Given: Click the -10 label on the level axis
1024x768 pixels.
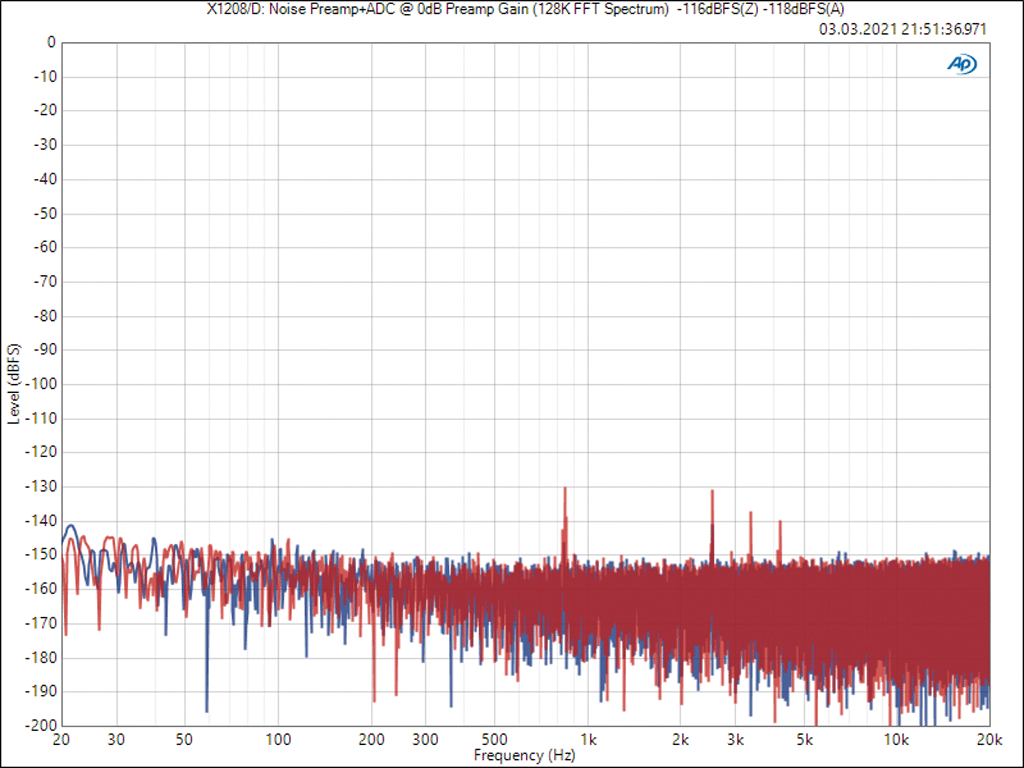Looking at the screenshot, I should 46,76.
